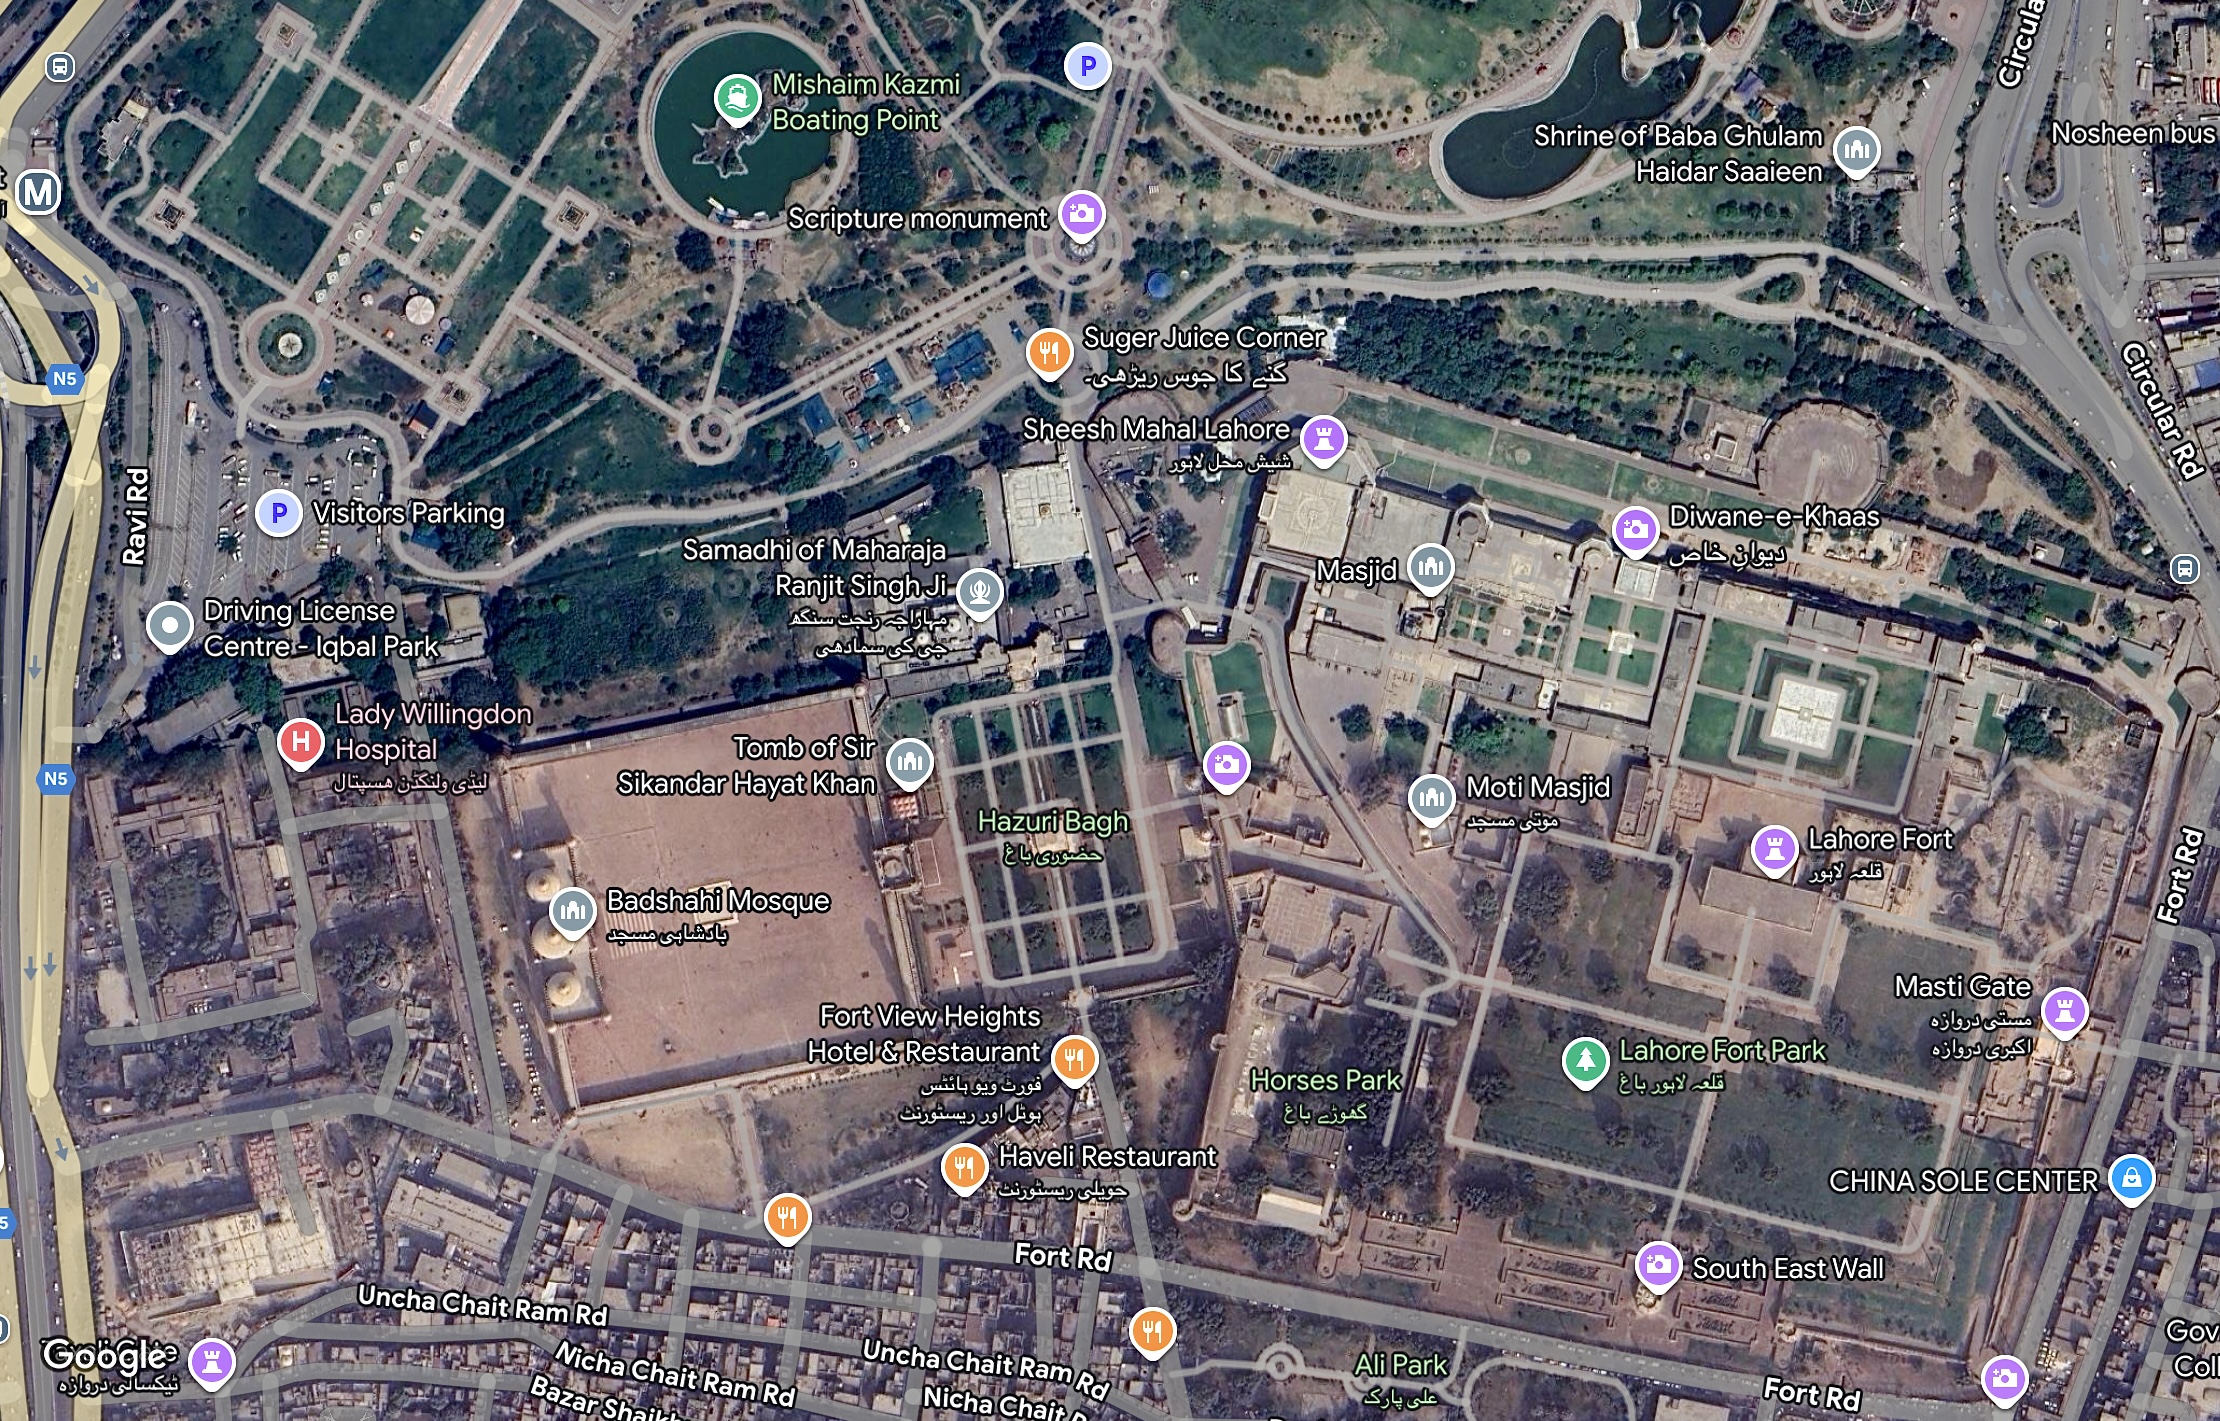Click the Suger Juice Corner food marker

tap(1049, 352)
